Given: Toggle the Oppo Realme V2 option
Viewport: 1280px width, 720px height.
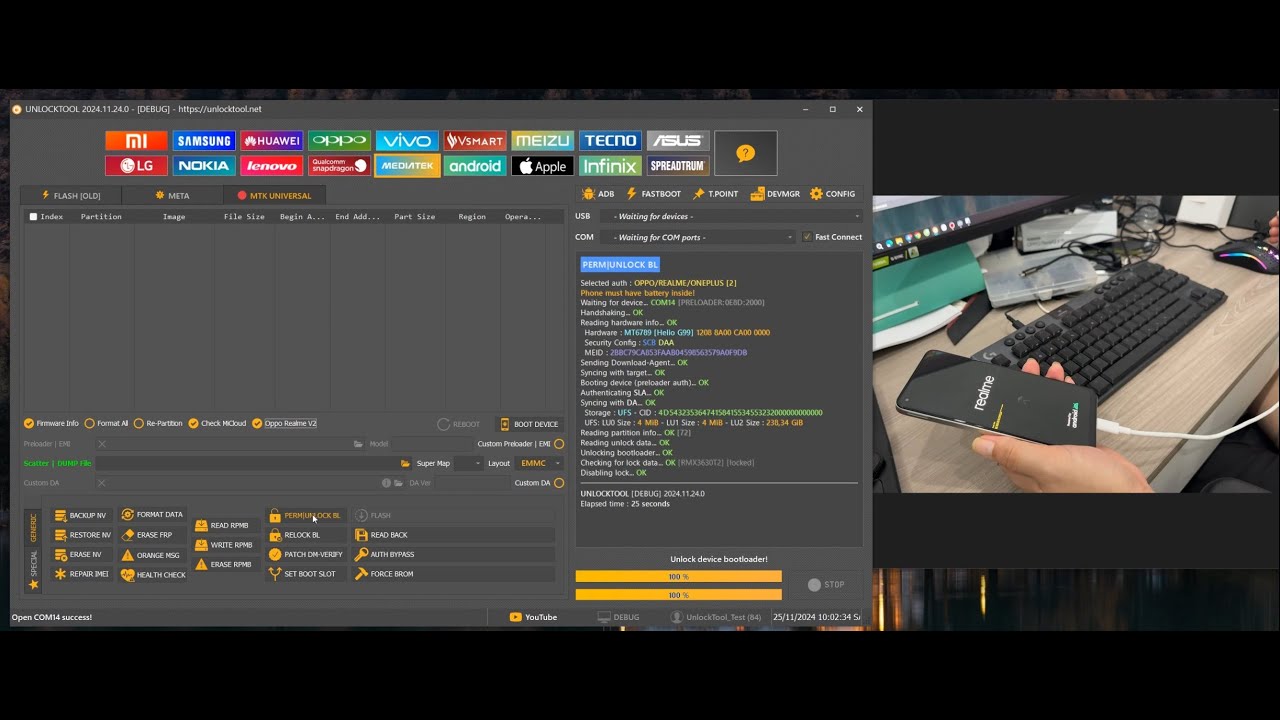Looking at the screenshot, I should [x=284, y=423].
